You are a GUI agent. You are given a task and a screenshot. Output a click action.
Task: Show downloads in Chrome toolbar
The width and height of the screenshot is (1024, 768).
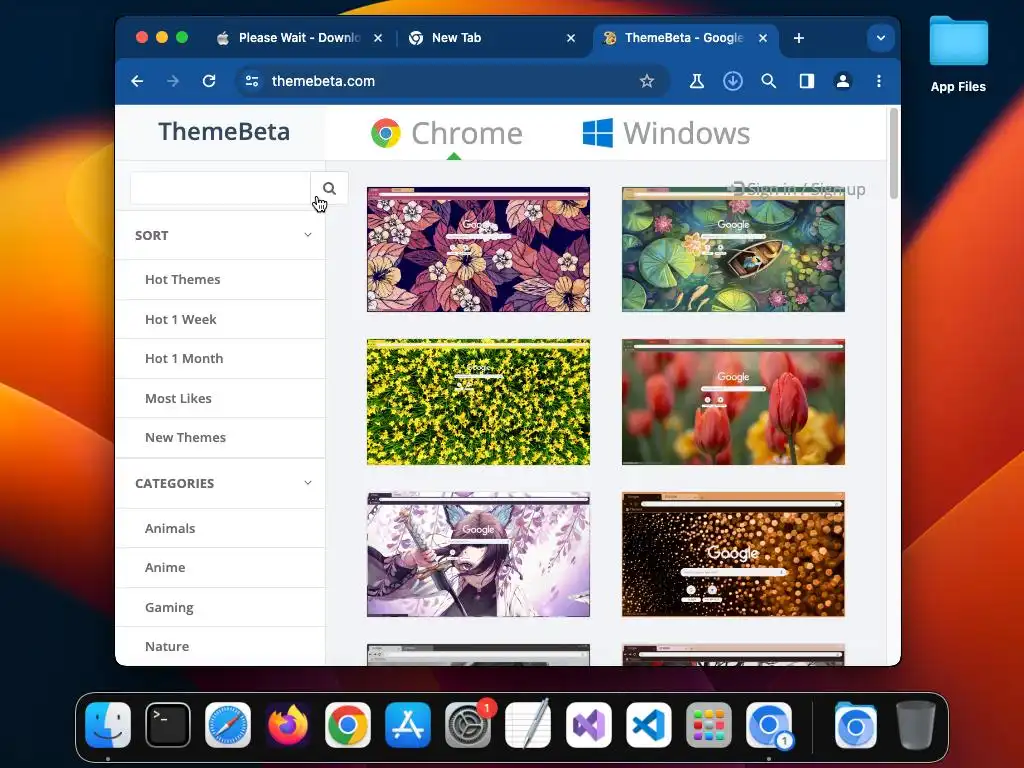click(733, 81)
